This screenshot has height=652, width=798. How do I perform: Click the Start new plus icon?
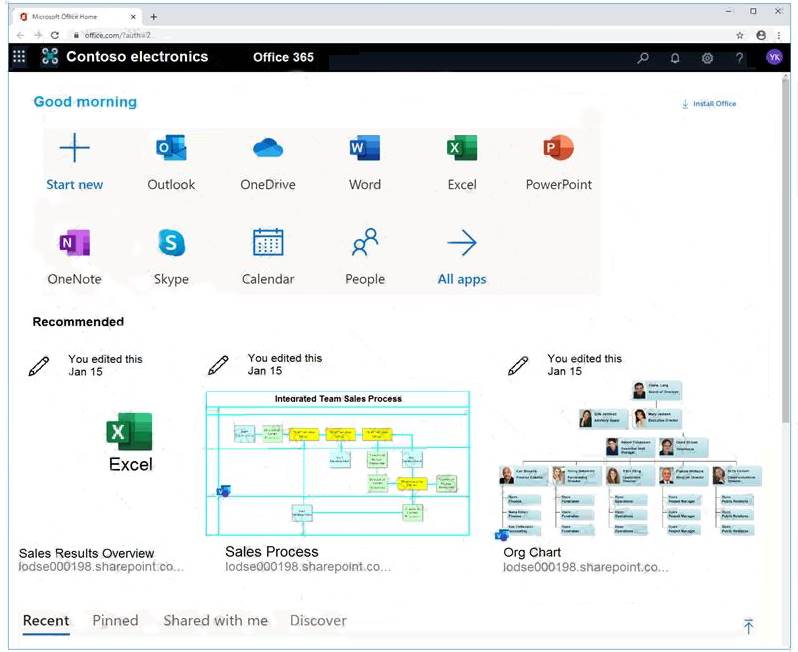(x=75, y=148)
